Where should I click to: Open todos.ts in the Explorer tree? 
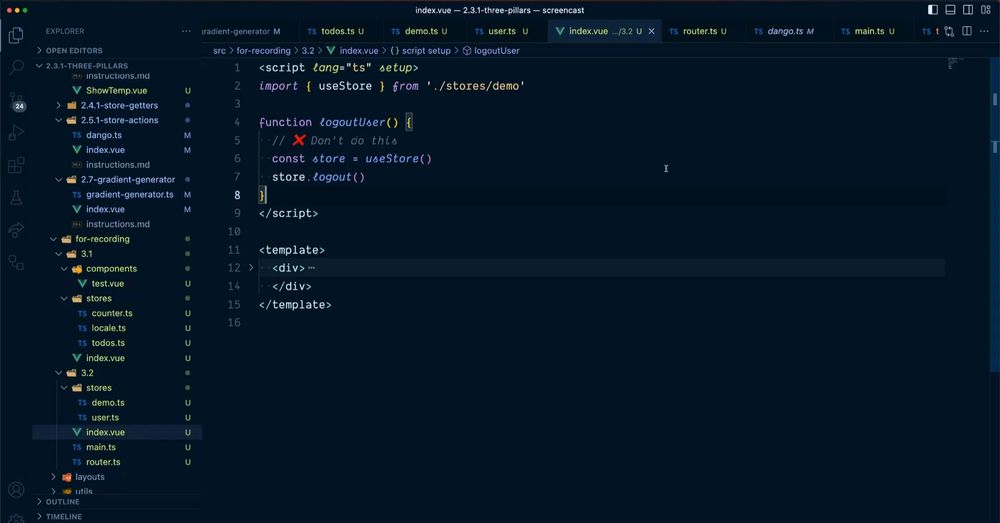tap(108, 343)
